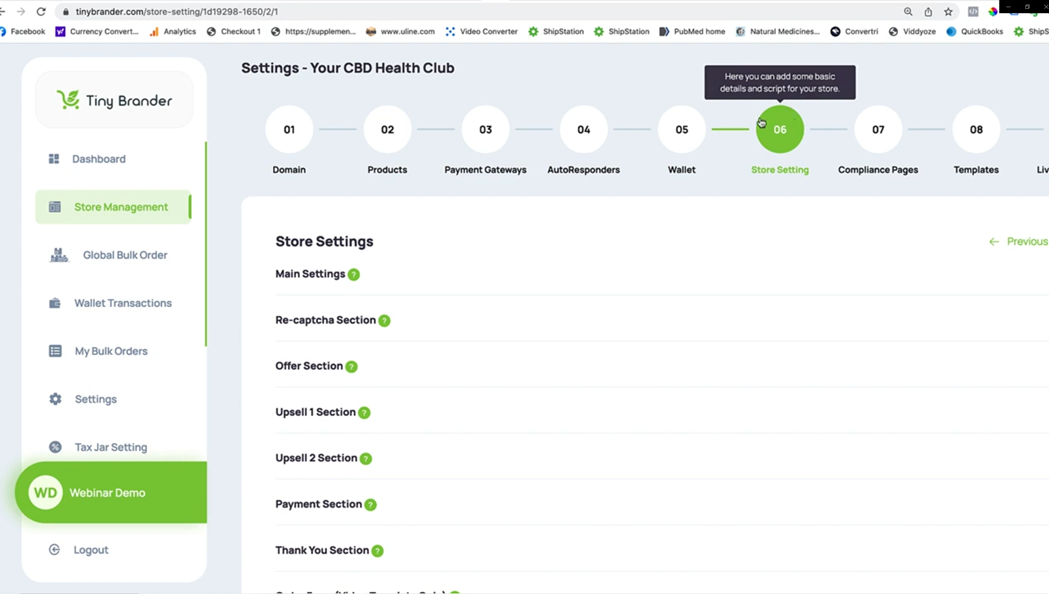This screenshot has width=1049, height=594.
Task: Click the Logout link
Action: click(x=91, y=550)
